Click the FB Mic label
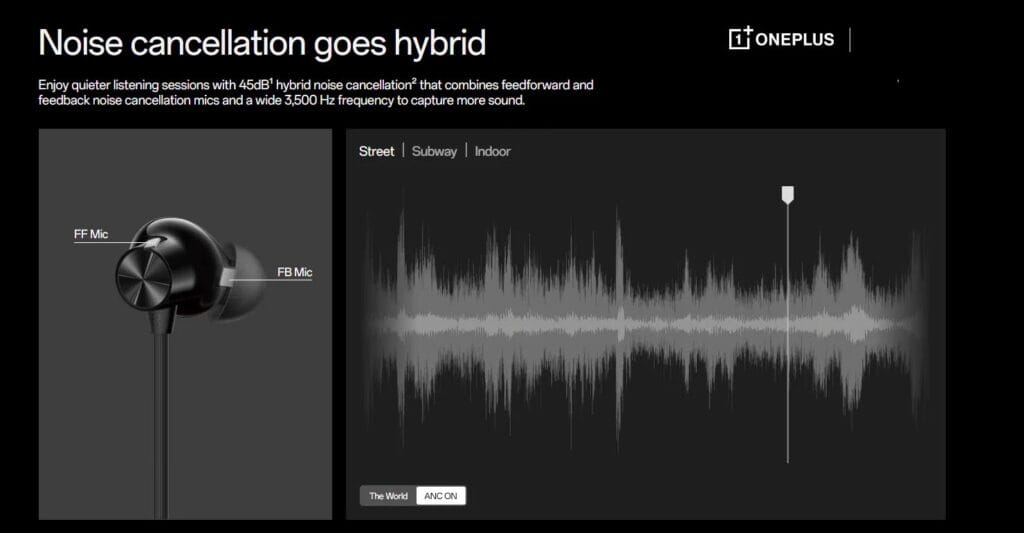This screenshot has height=533, width=1024. pyautogui.click(x=295, y=272)
